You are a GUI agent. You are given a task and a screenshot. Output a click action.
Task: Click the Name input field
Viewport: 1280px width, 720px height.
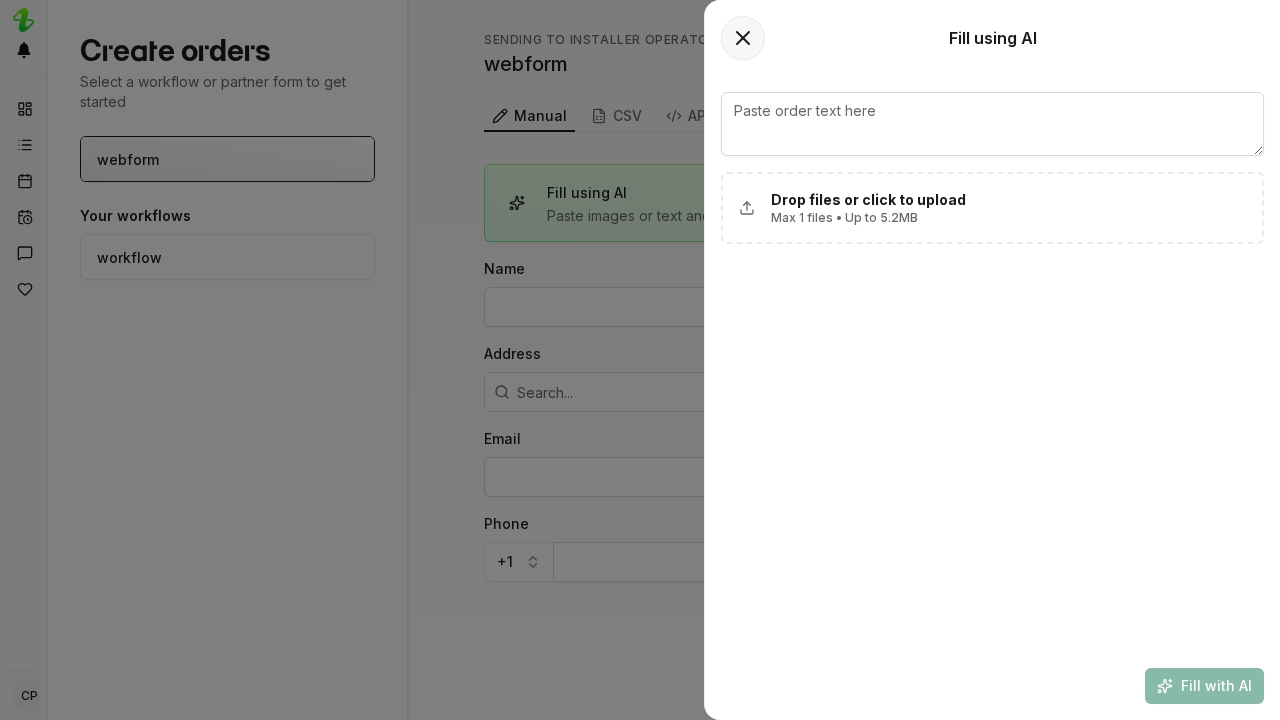coord(594,307)
